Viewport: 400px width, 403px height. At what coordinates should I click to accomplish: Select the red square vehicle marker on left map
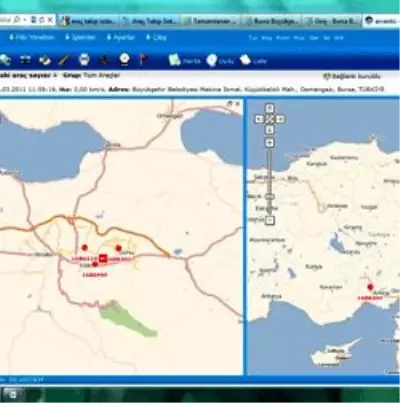[103, 258]
